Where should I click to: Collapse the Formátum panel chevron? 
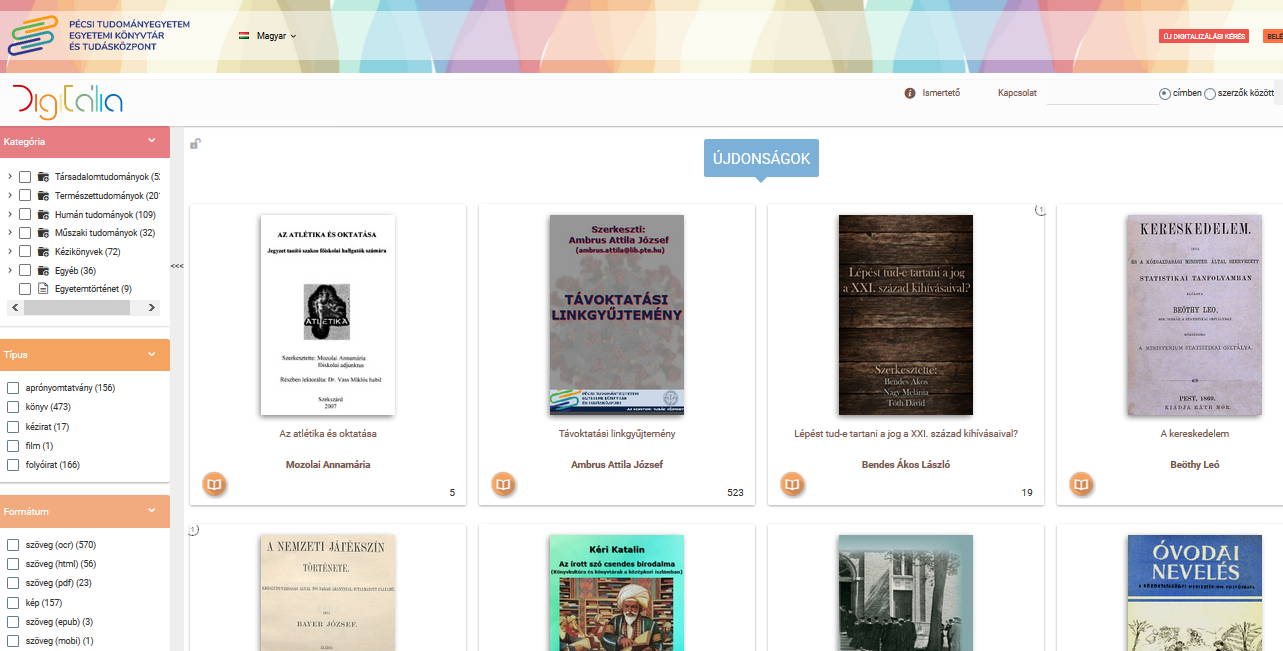pos(152,511)
